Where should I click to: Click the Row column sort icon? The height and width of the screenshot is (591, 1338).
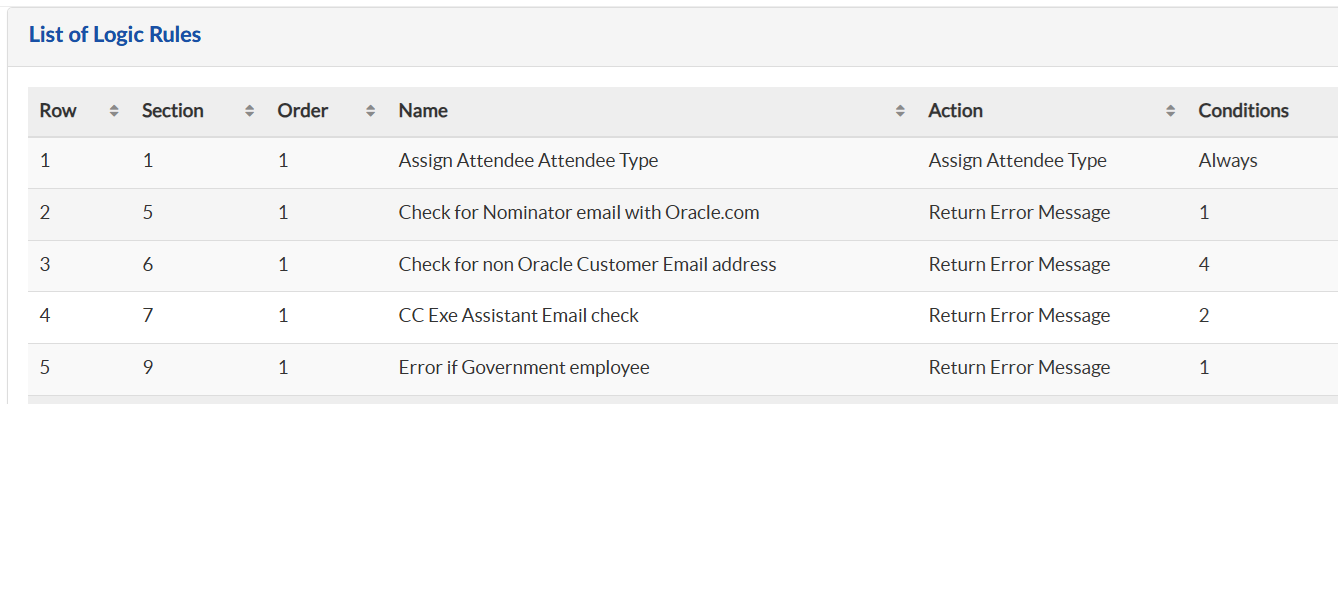pyautogui.click(x=114, y=111)
